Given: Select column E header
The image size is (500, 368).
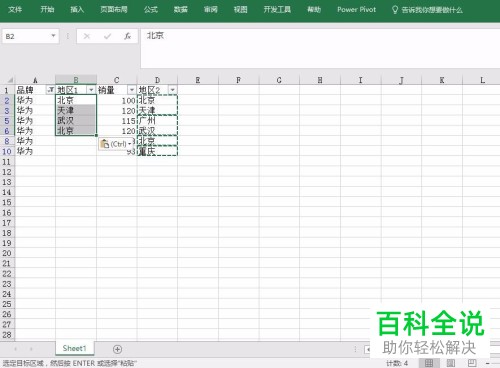Looking at the screenshot, I should click(x=198, y=80).
